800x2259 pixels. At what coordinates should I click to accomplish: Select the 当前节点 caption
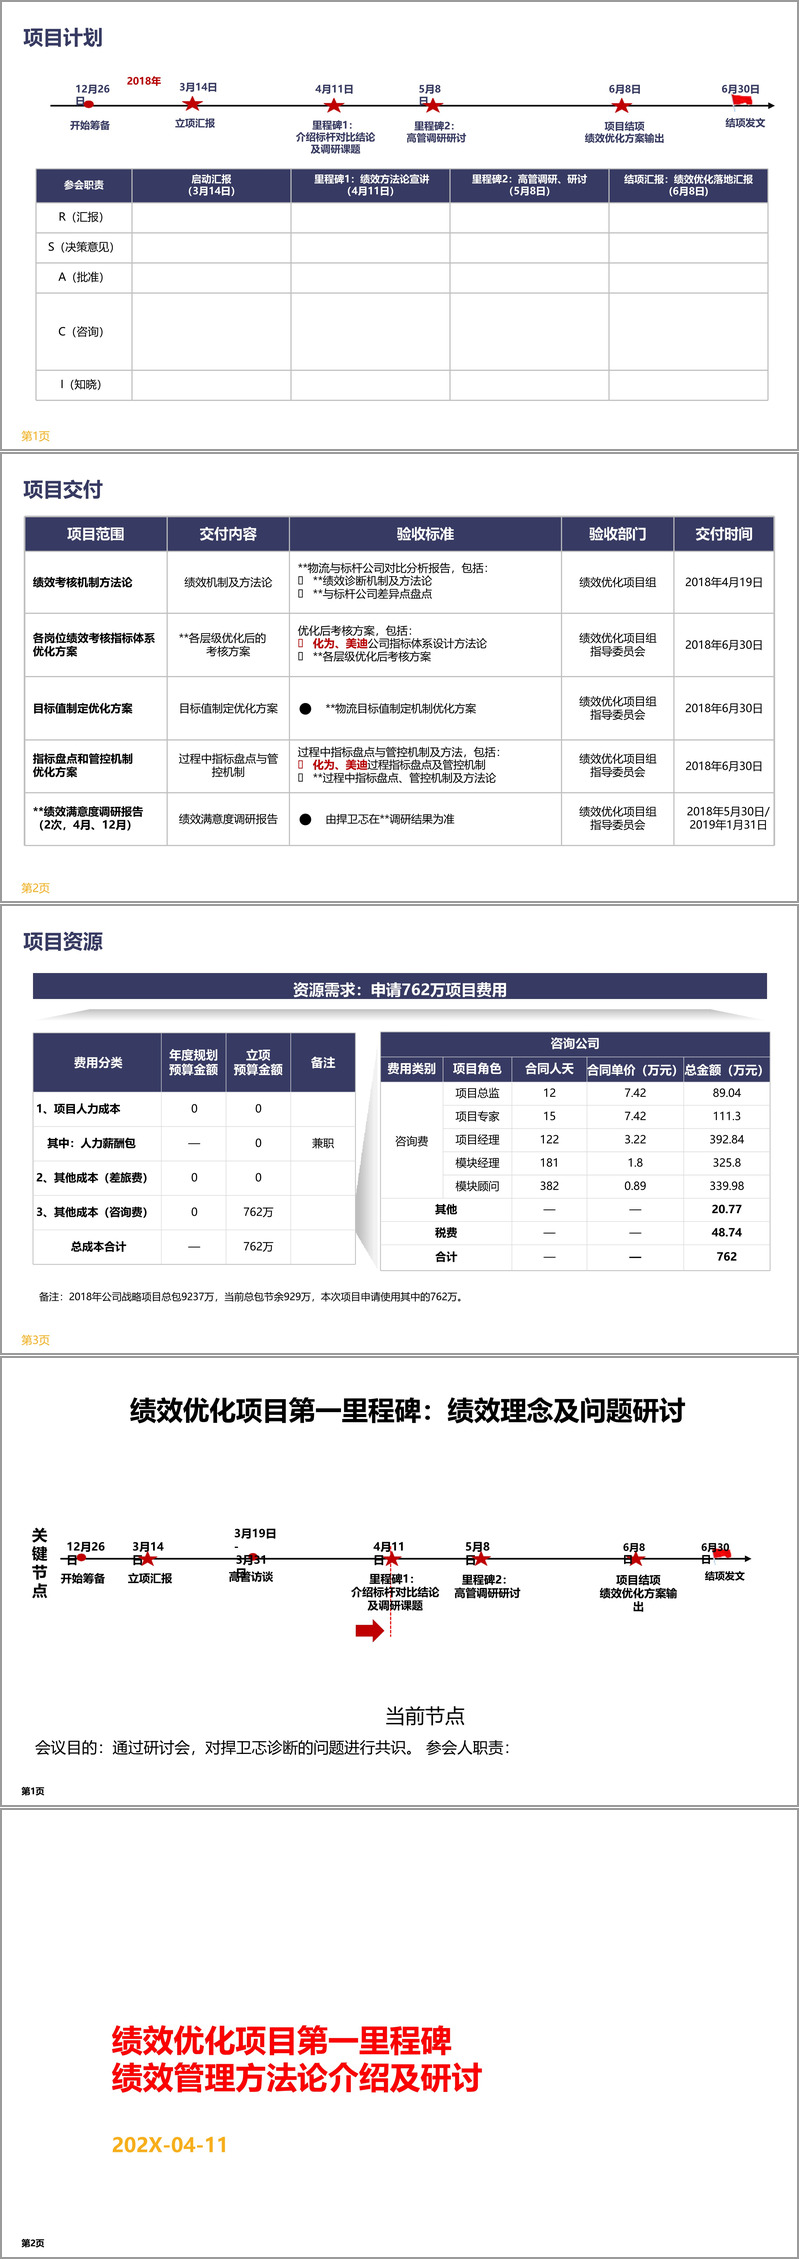[x=425, y=1716]
